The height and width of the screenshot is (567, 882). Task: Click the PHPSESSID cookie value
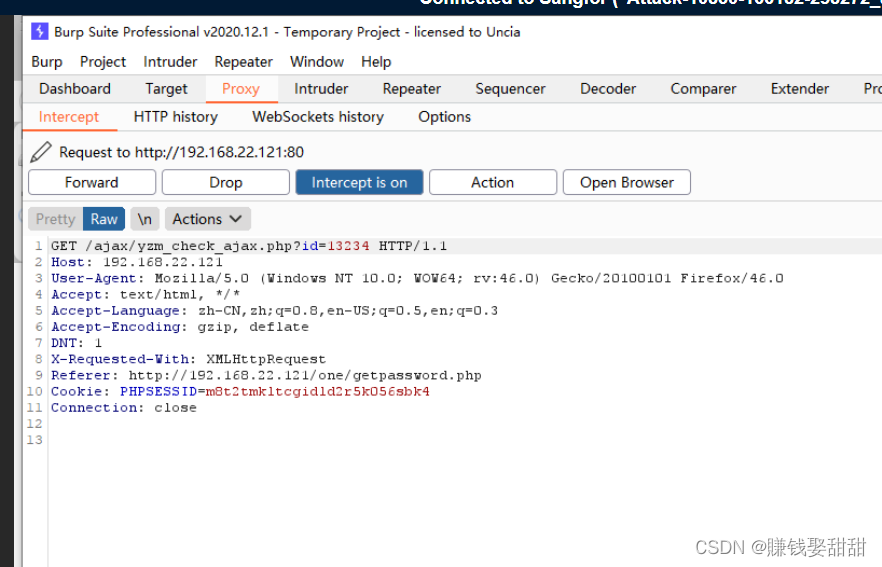317,392
